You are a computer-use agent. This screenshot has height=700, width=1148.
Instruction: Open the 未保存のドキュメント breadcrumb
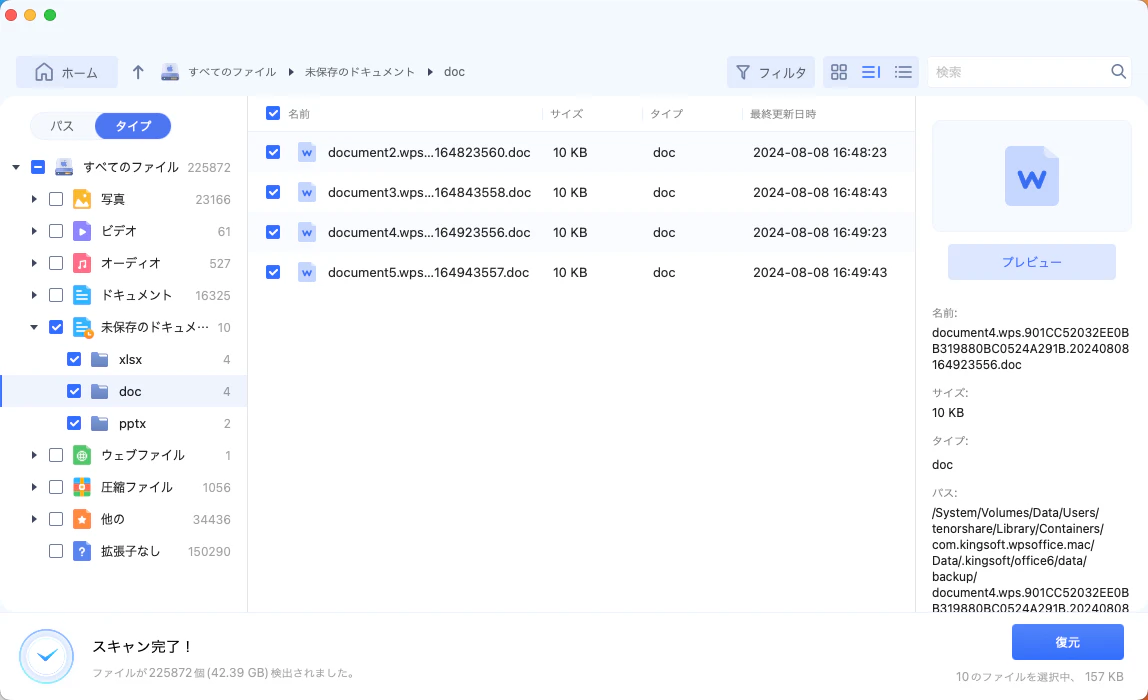point(359,72)
